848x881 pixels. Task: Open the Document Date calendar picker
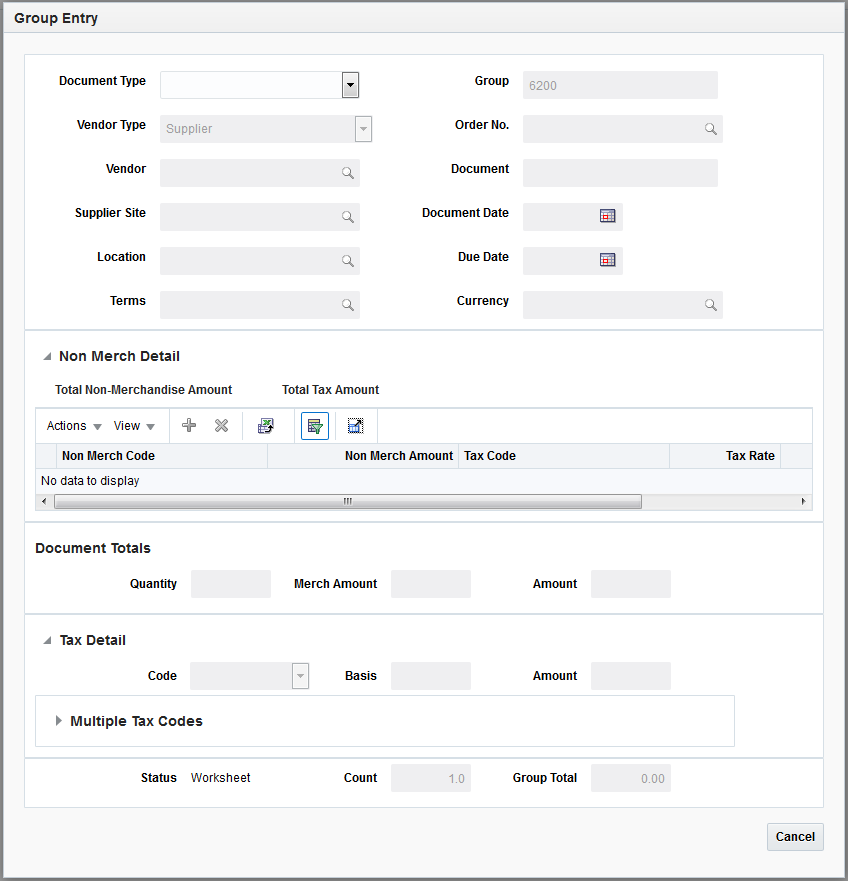[607, 216]
